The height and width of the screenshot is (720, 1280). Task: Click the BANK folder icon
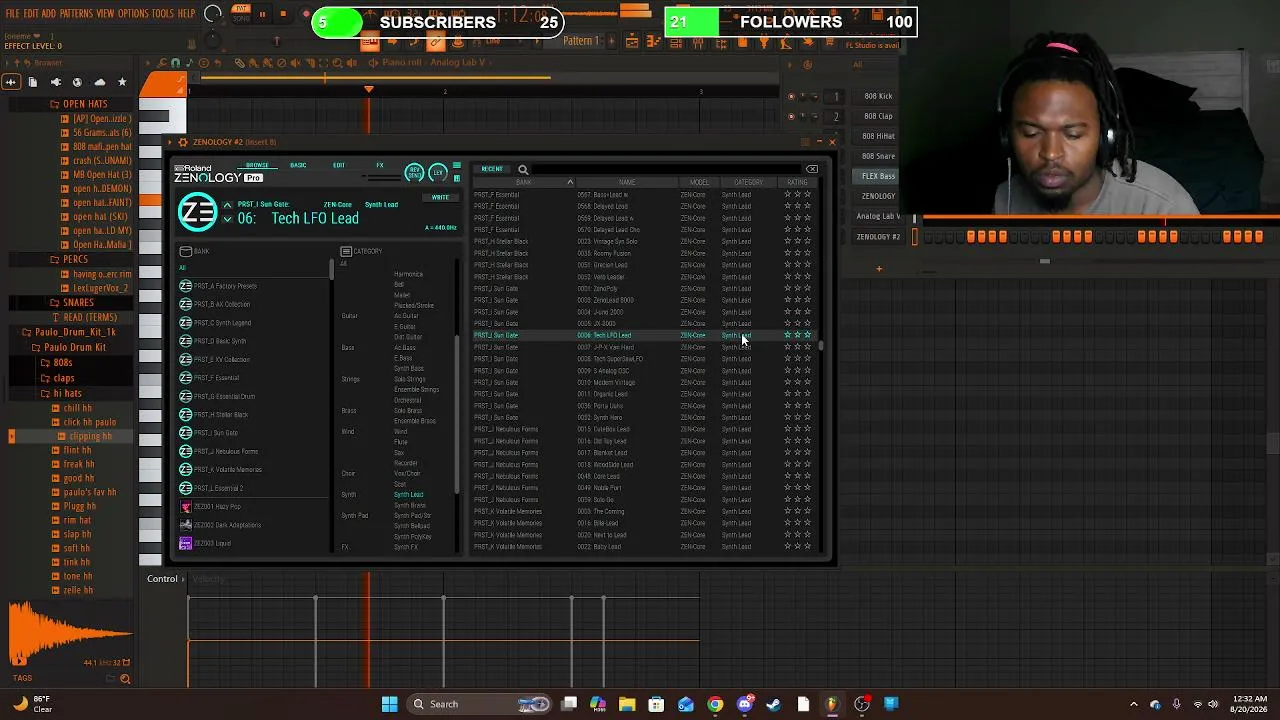[185, 251]
